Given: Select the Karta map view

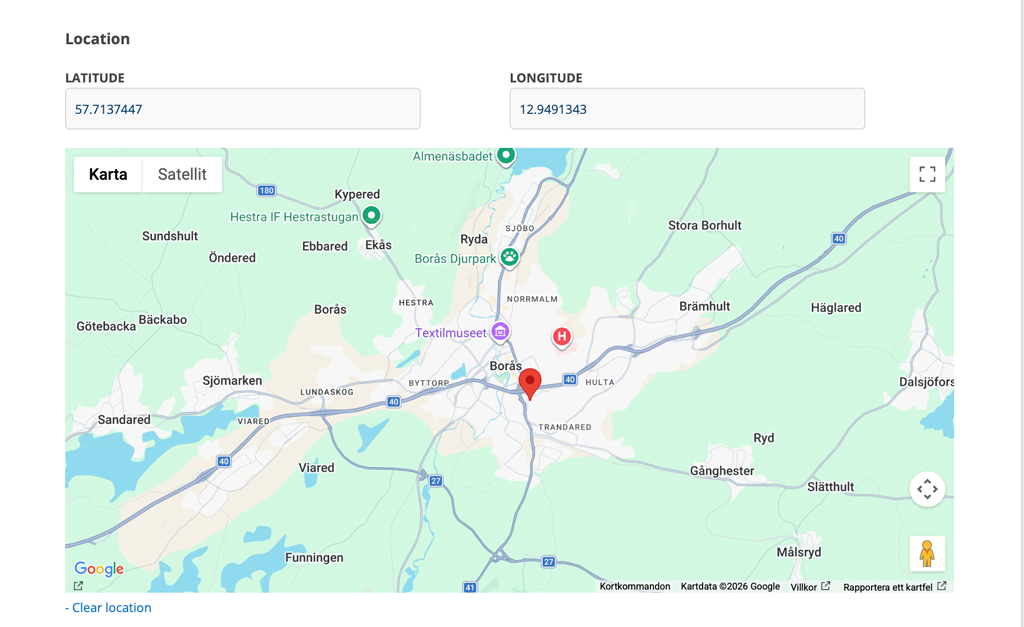Looking at the screenshot, I should click(x=108, y=174).
